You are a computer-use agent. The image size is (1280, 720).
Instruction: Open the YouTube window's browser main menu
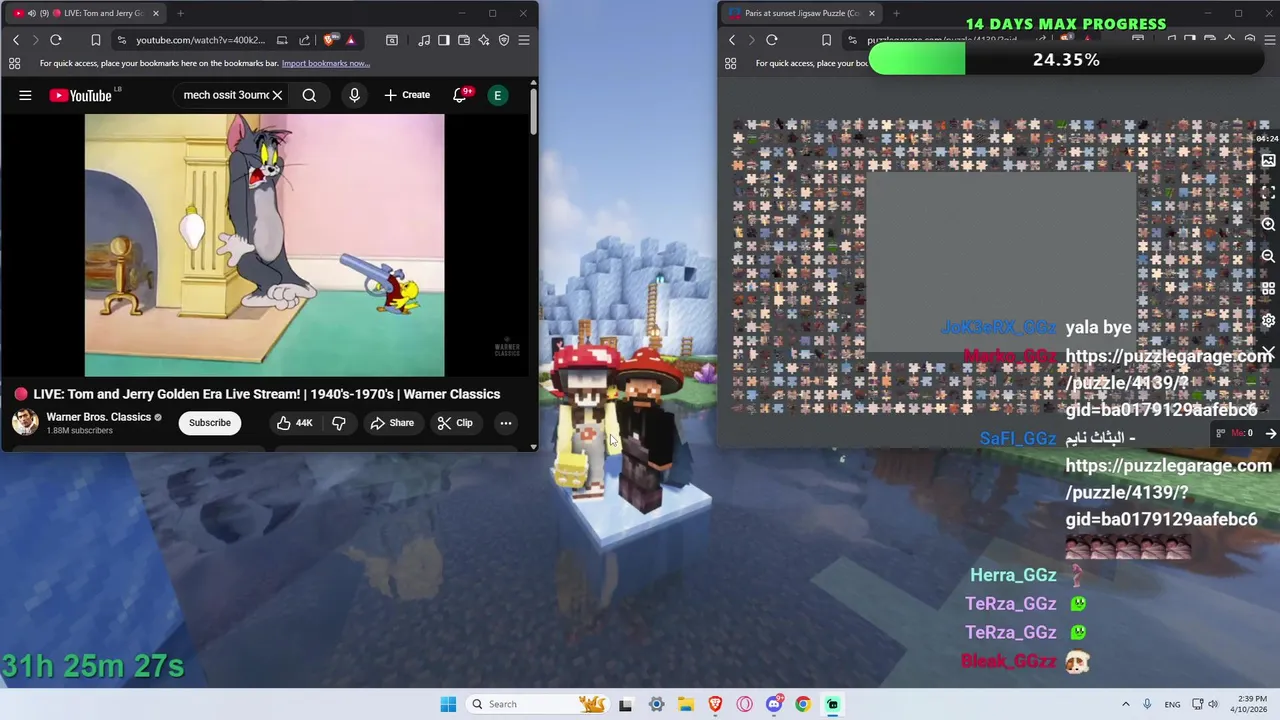[x=524, y=40]
